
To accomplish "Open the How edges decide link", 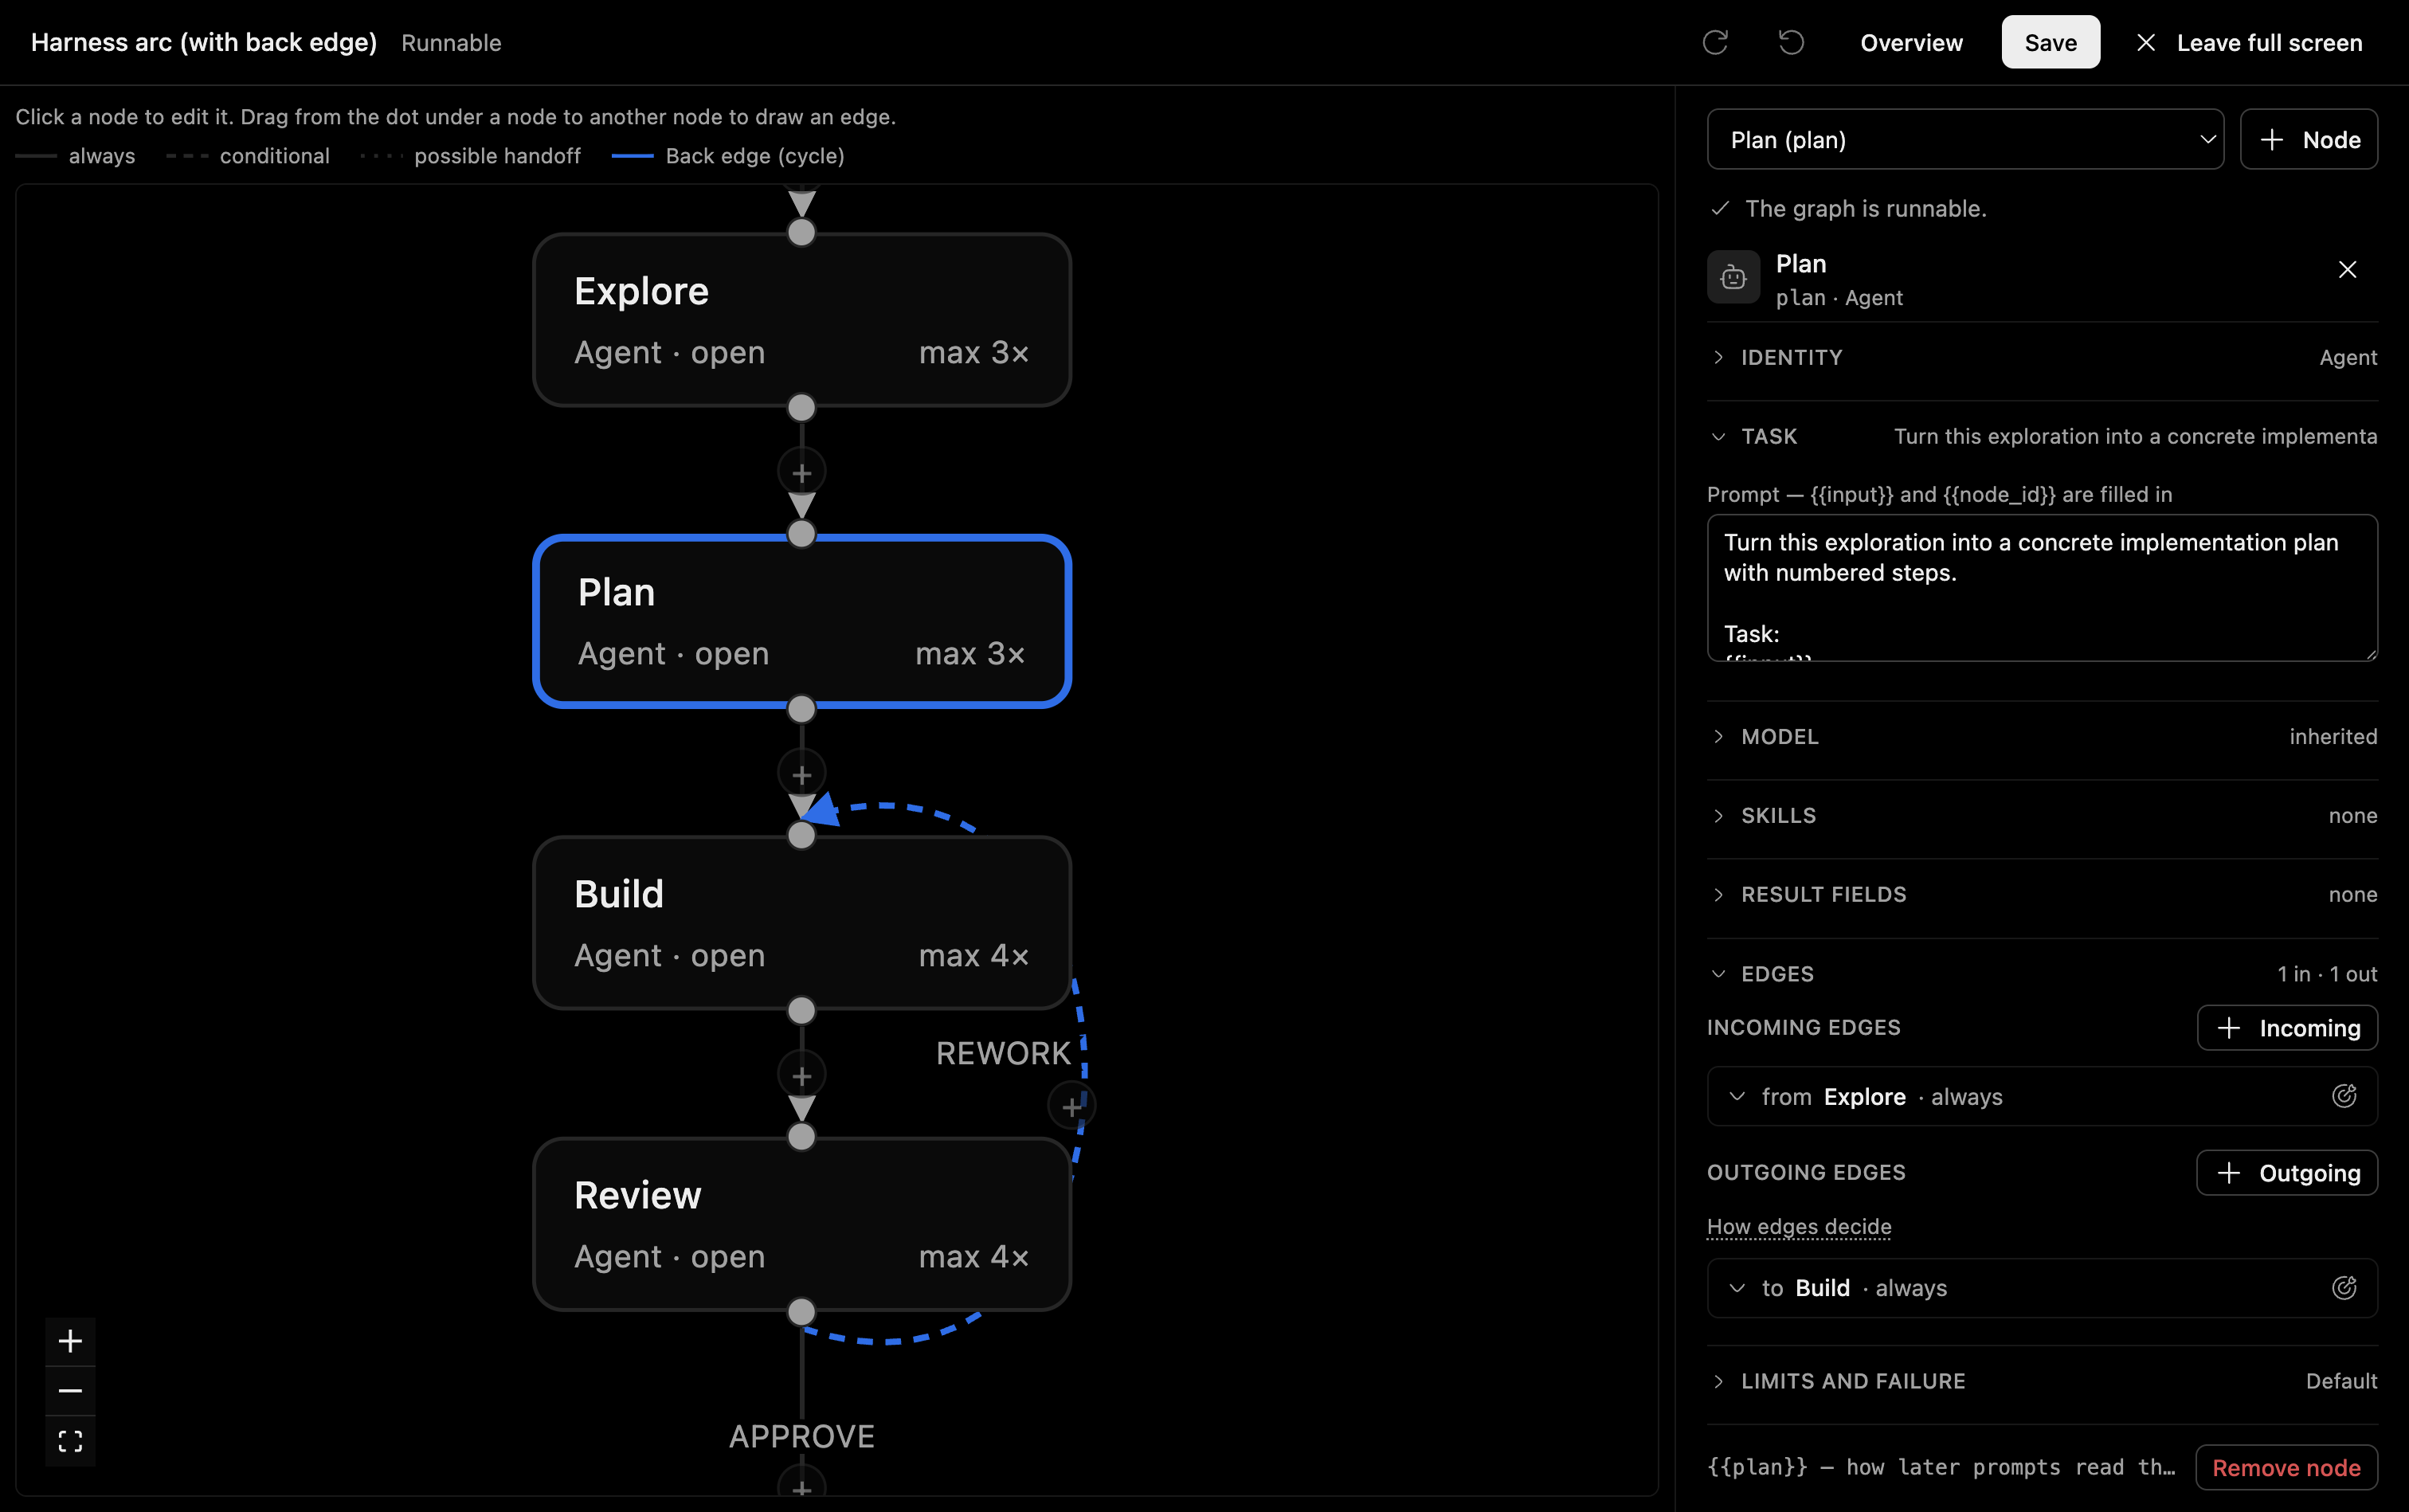I will [x=1799, y=1226].
